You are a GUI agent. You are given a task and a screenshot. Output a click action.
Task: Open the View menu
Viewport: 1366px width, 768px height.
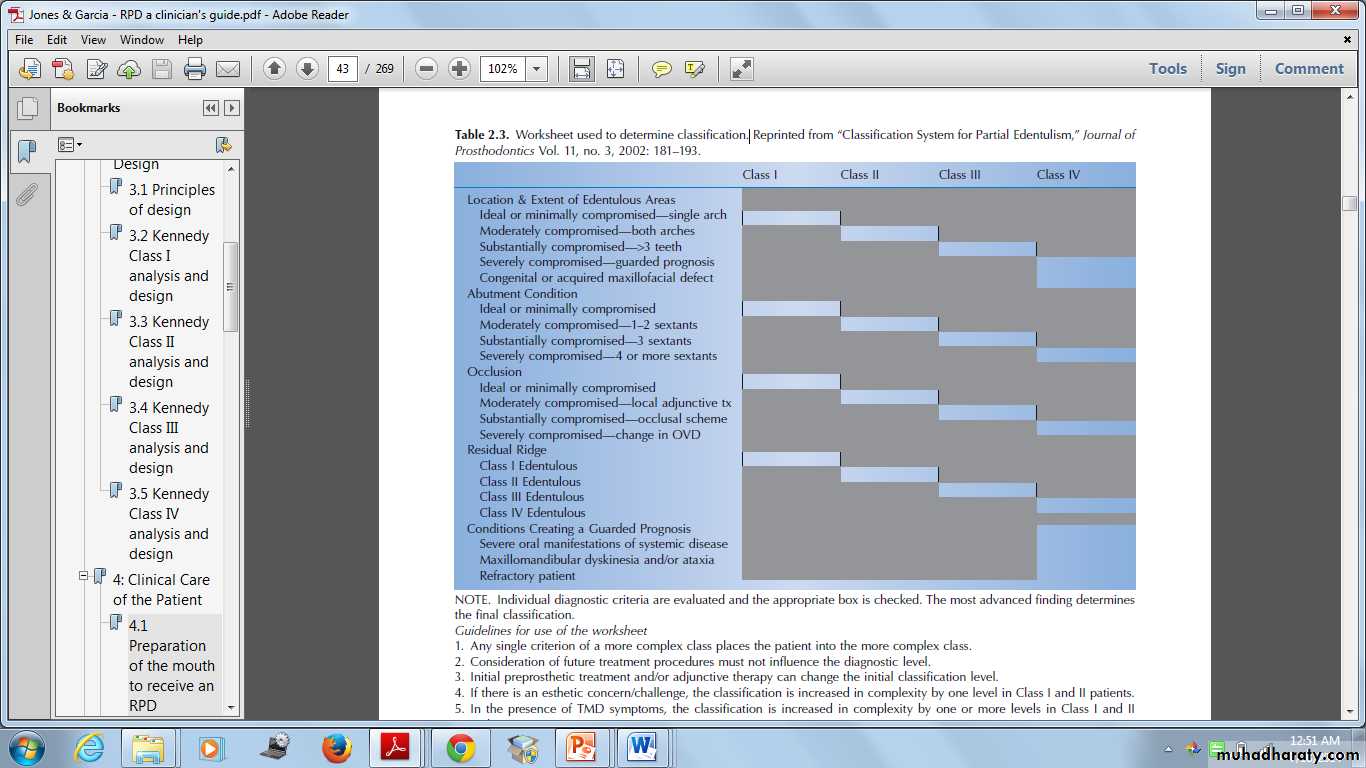[93, 40]
